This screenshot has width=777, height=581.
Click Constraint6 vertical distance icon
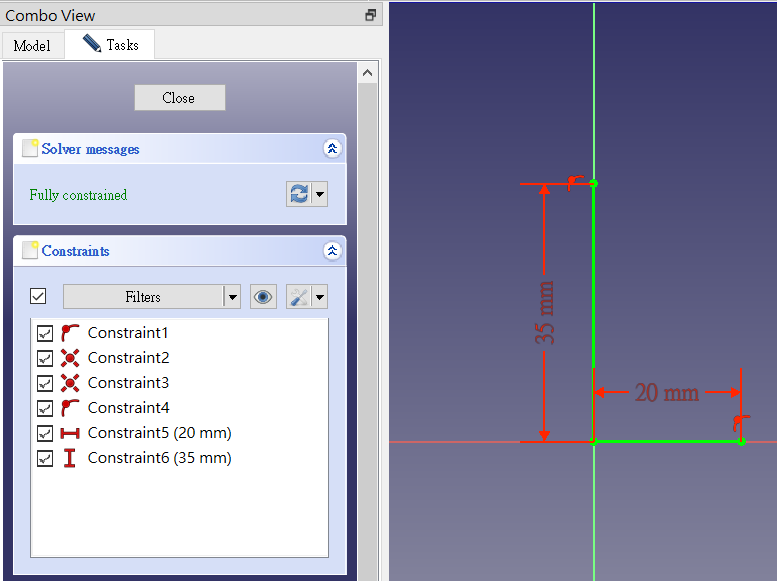(70, 458)
